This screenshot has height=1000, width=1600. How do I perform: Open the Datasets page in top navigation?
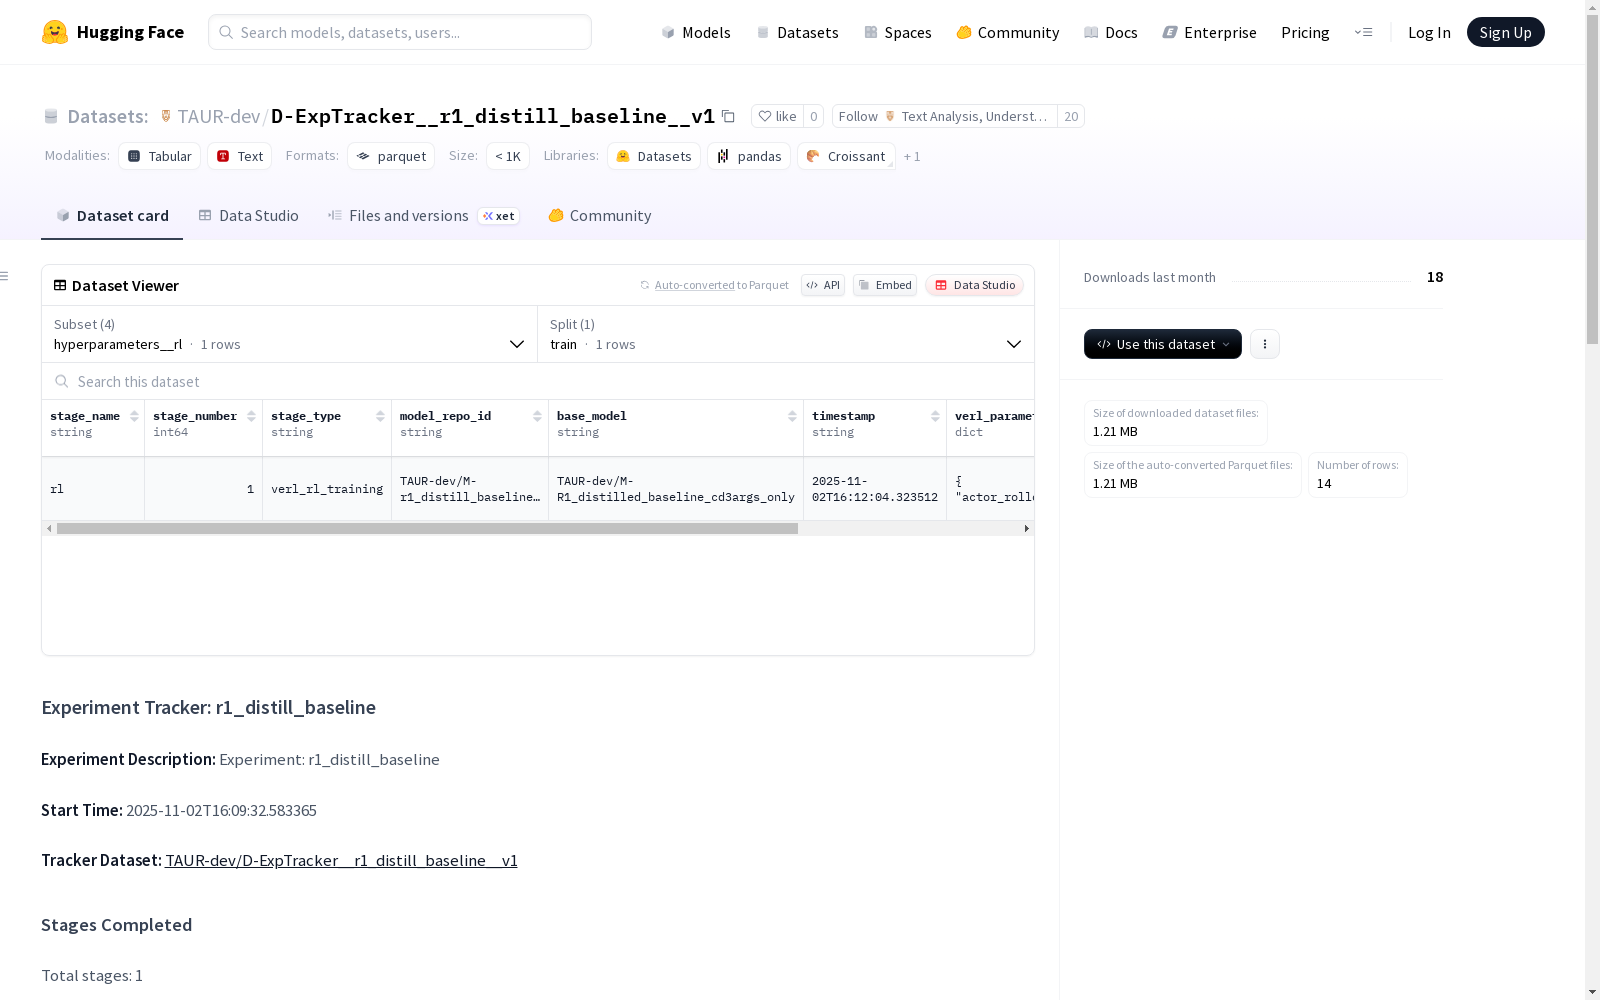tap(797, 32)
